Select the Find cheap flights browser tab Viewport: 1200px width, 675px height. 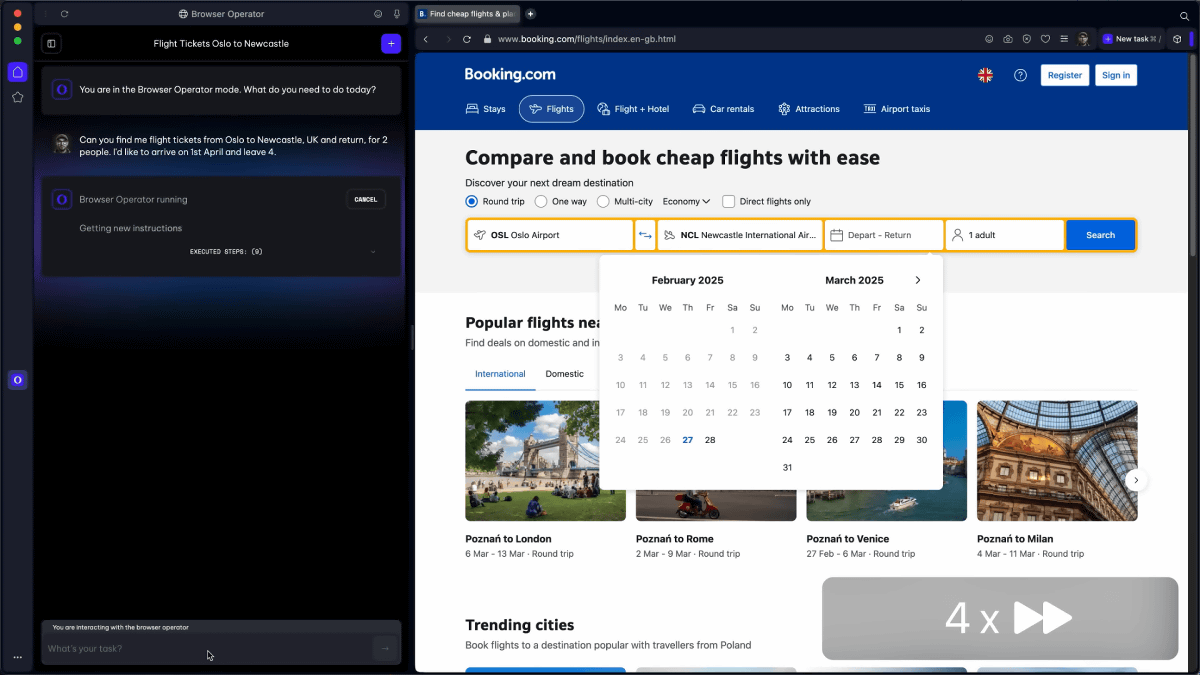[467, 14]
